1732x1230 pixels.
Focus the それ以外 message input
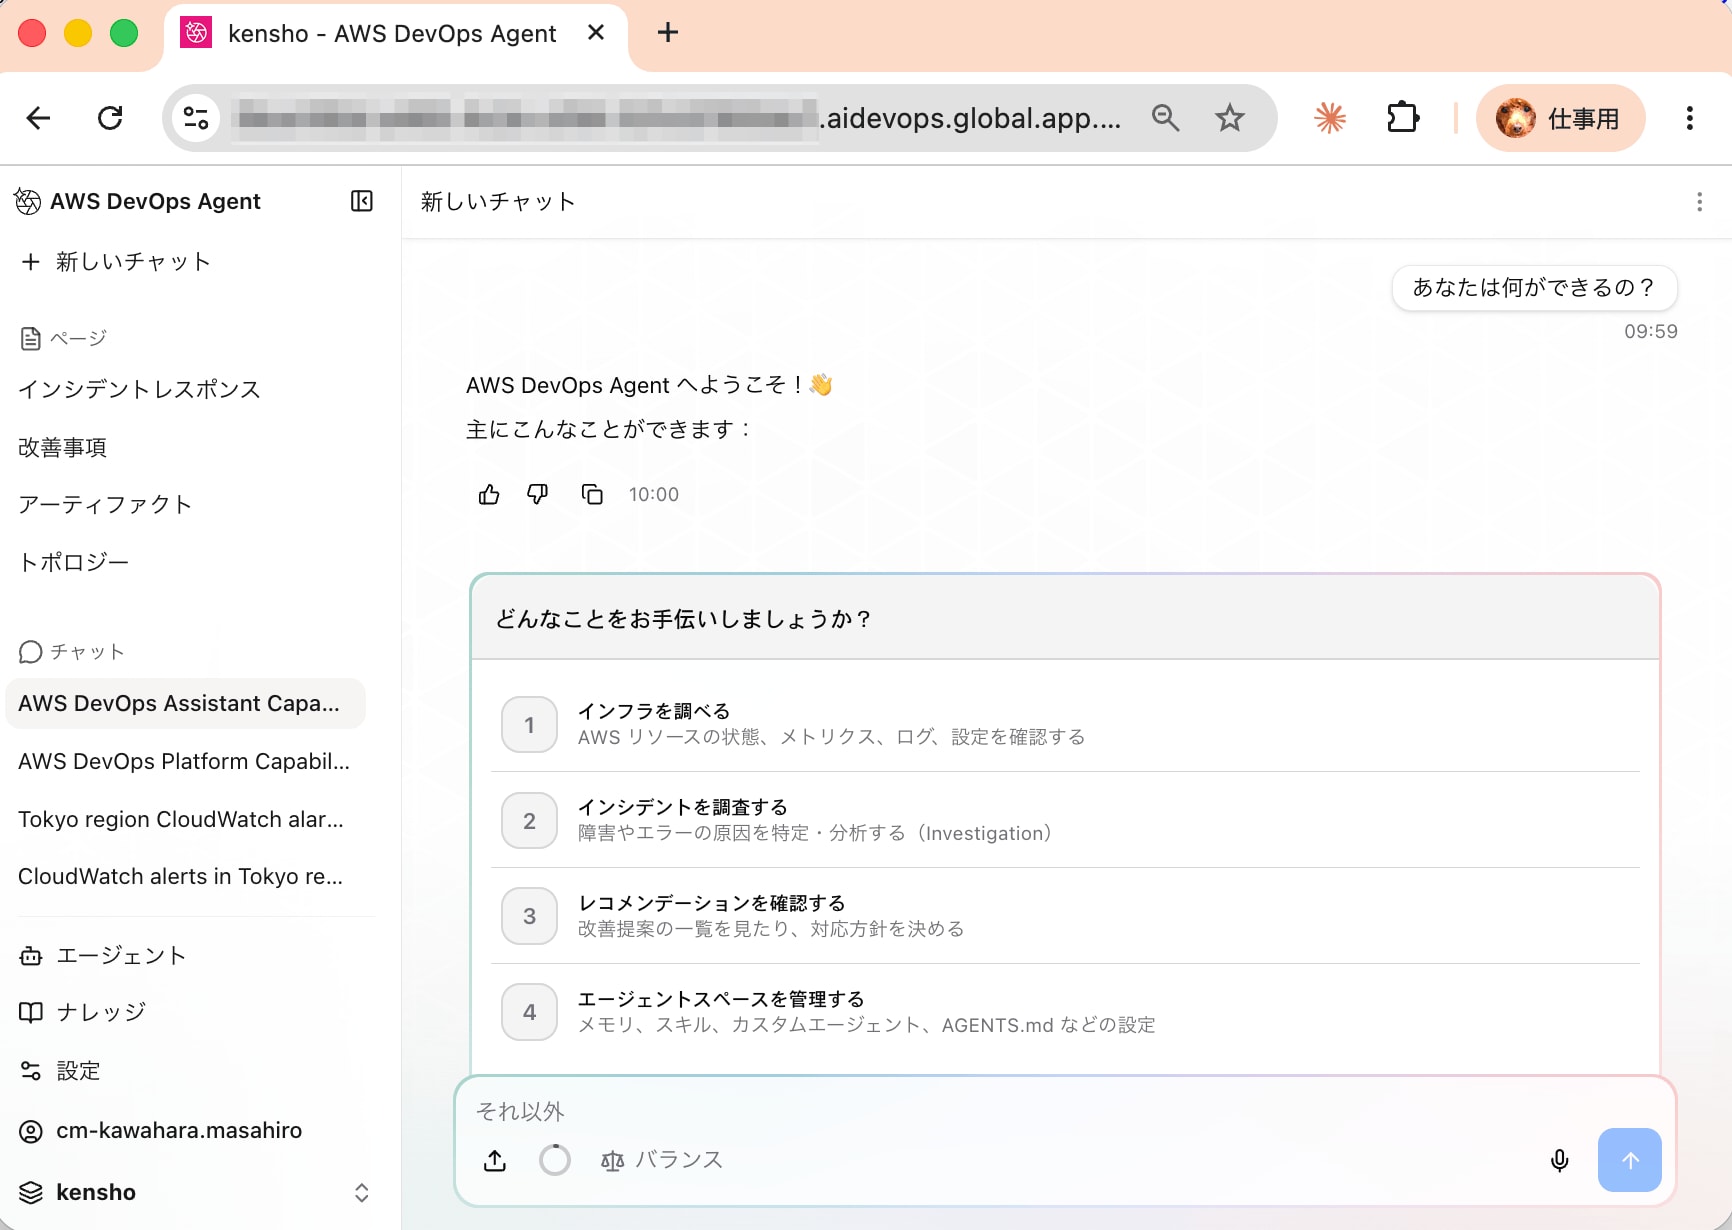1065,1111
